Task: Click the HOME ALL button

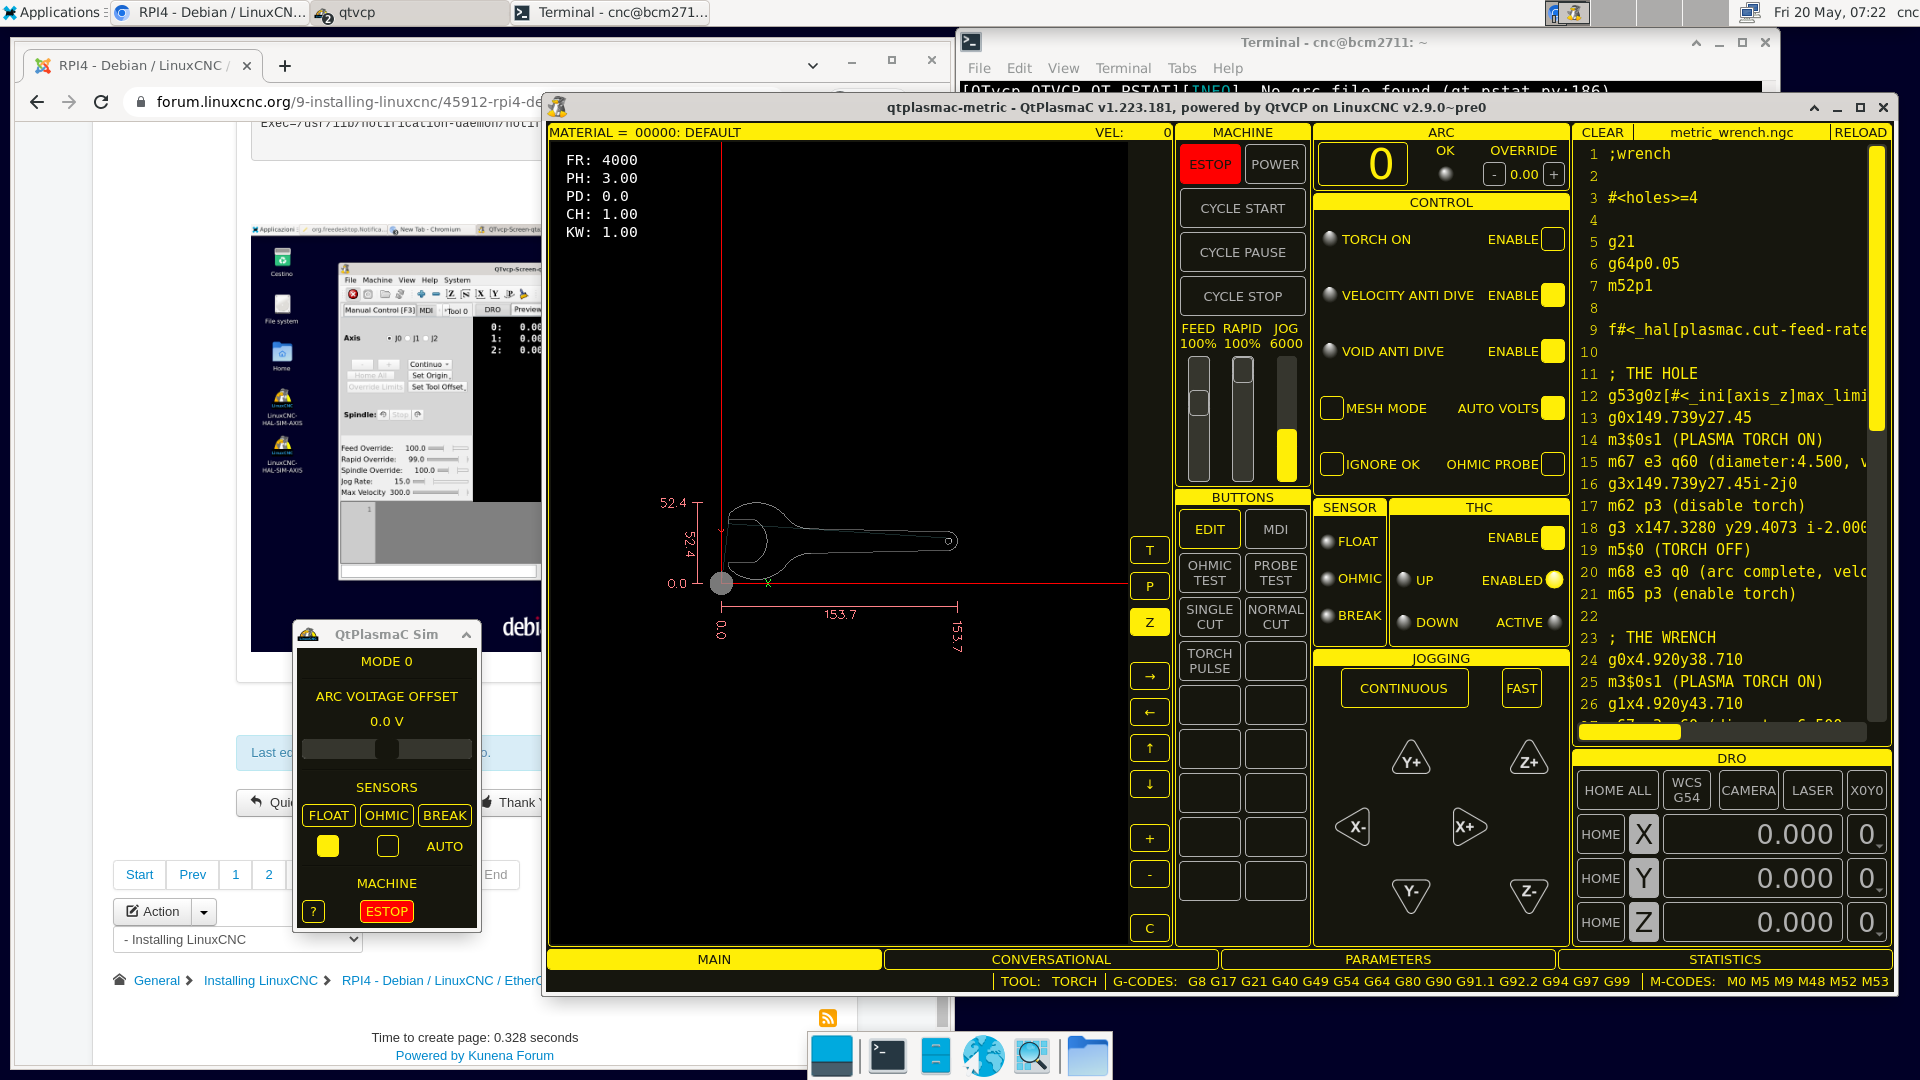Action: coord(1617,790)
